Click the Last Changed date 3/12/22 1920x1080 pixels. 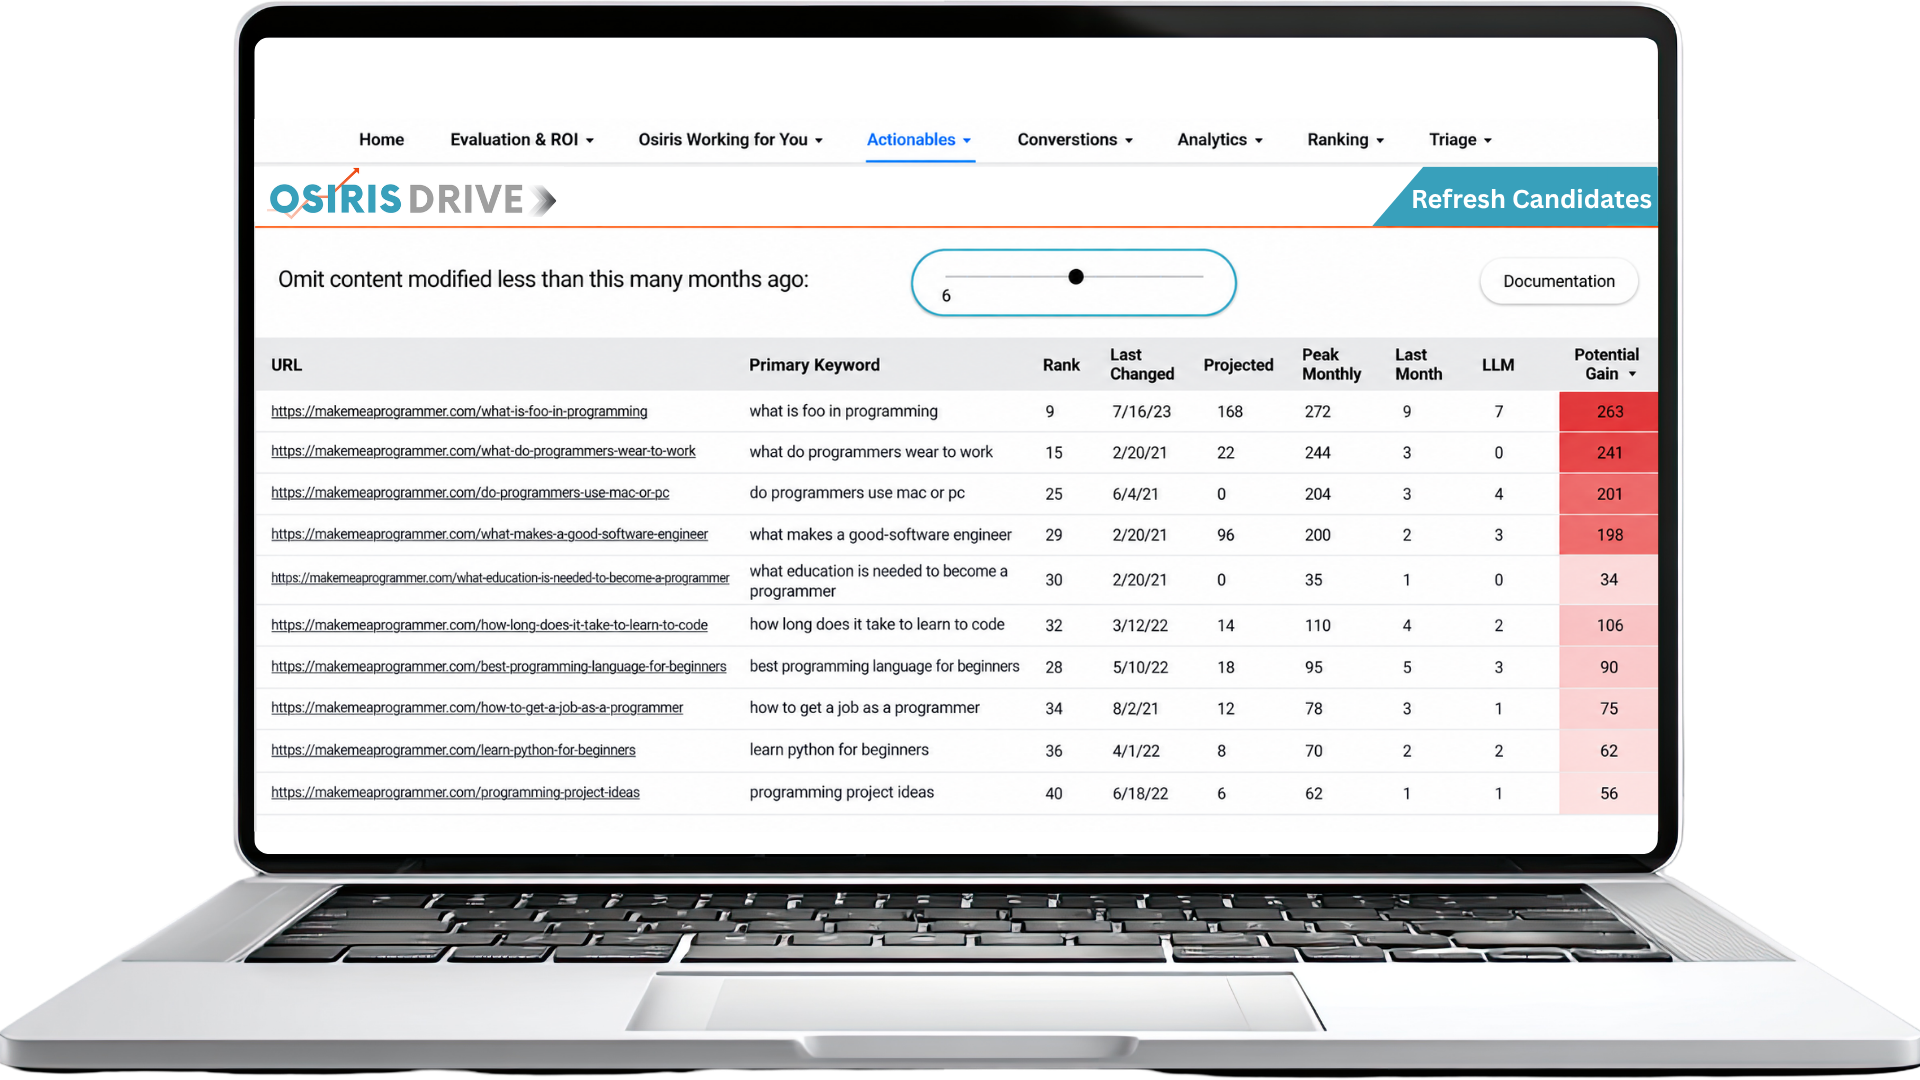coord(1140,626)
